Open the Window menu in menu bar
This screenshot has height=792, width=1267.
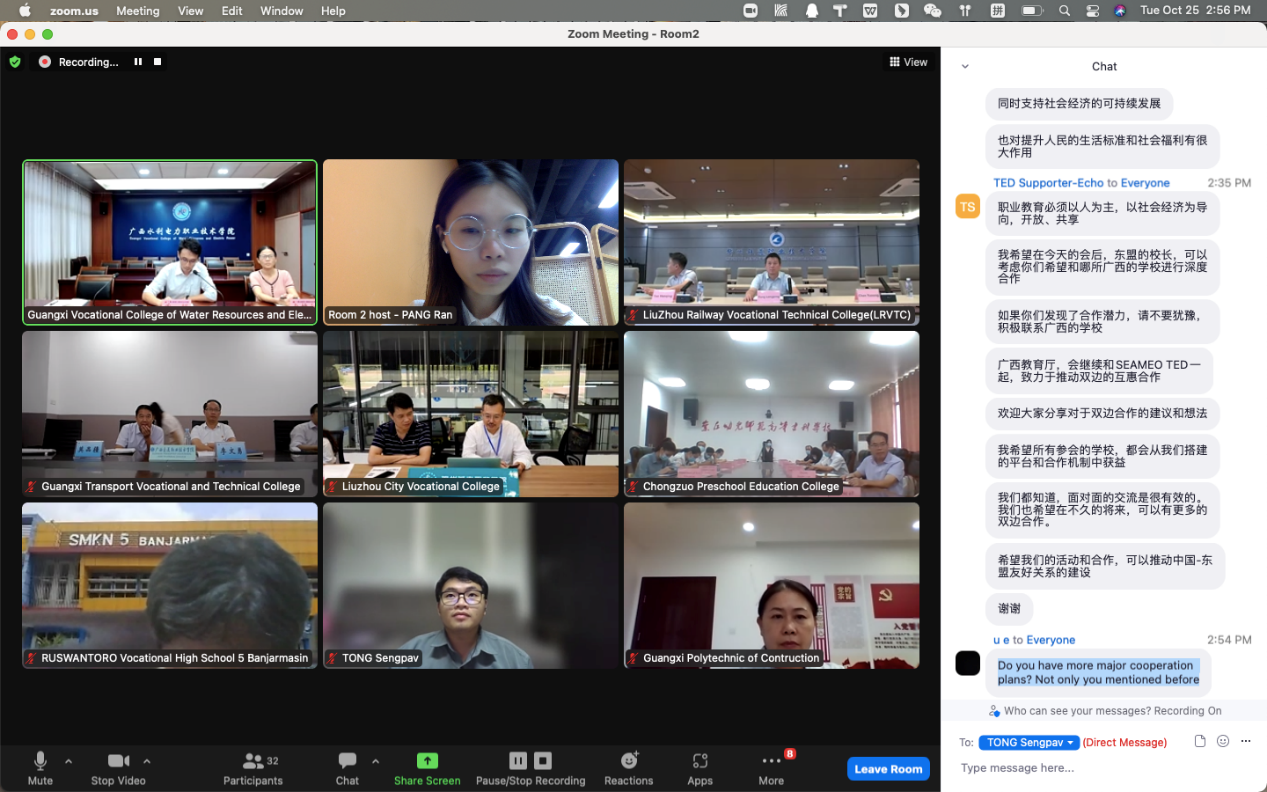[281, 11]
